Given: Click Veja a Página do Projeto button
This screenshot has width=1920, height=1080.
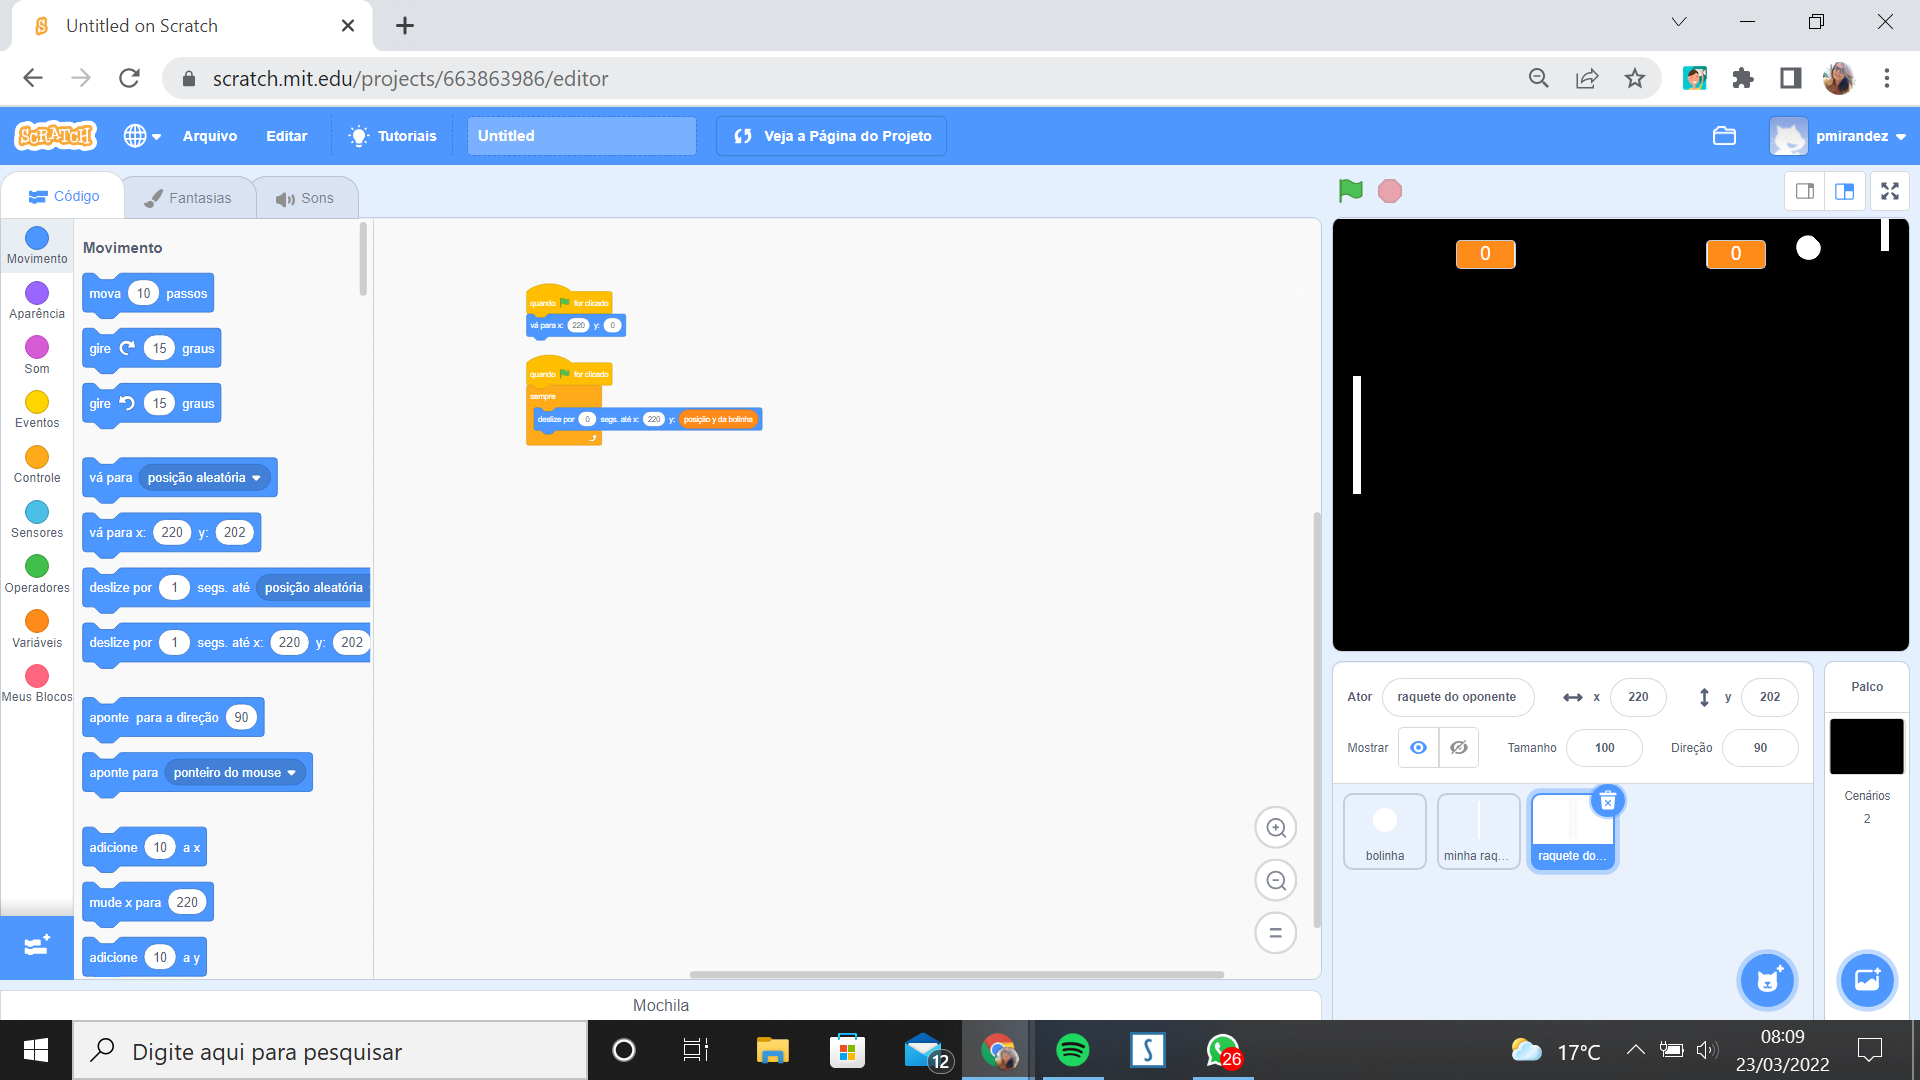Looking at the screenshot, I should coord(835,136).
